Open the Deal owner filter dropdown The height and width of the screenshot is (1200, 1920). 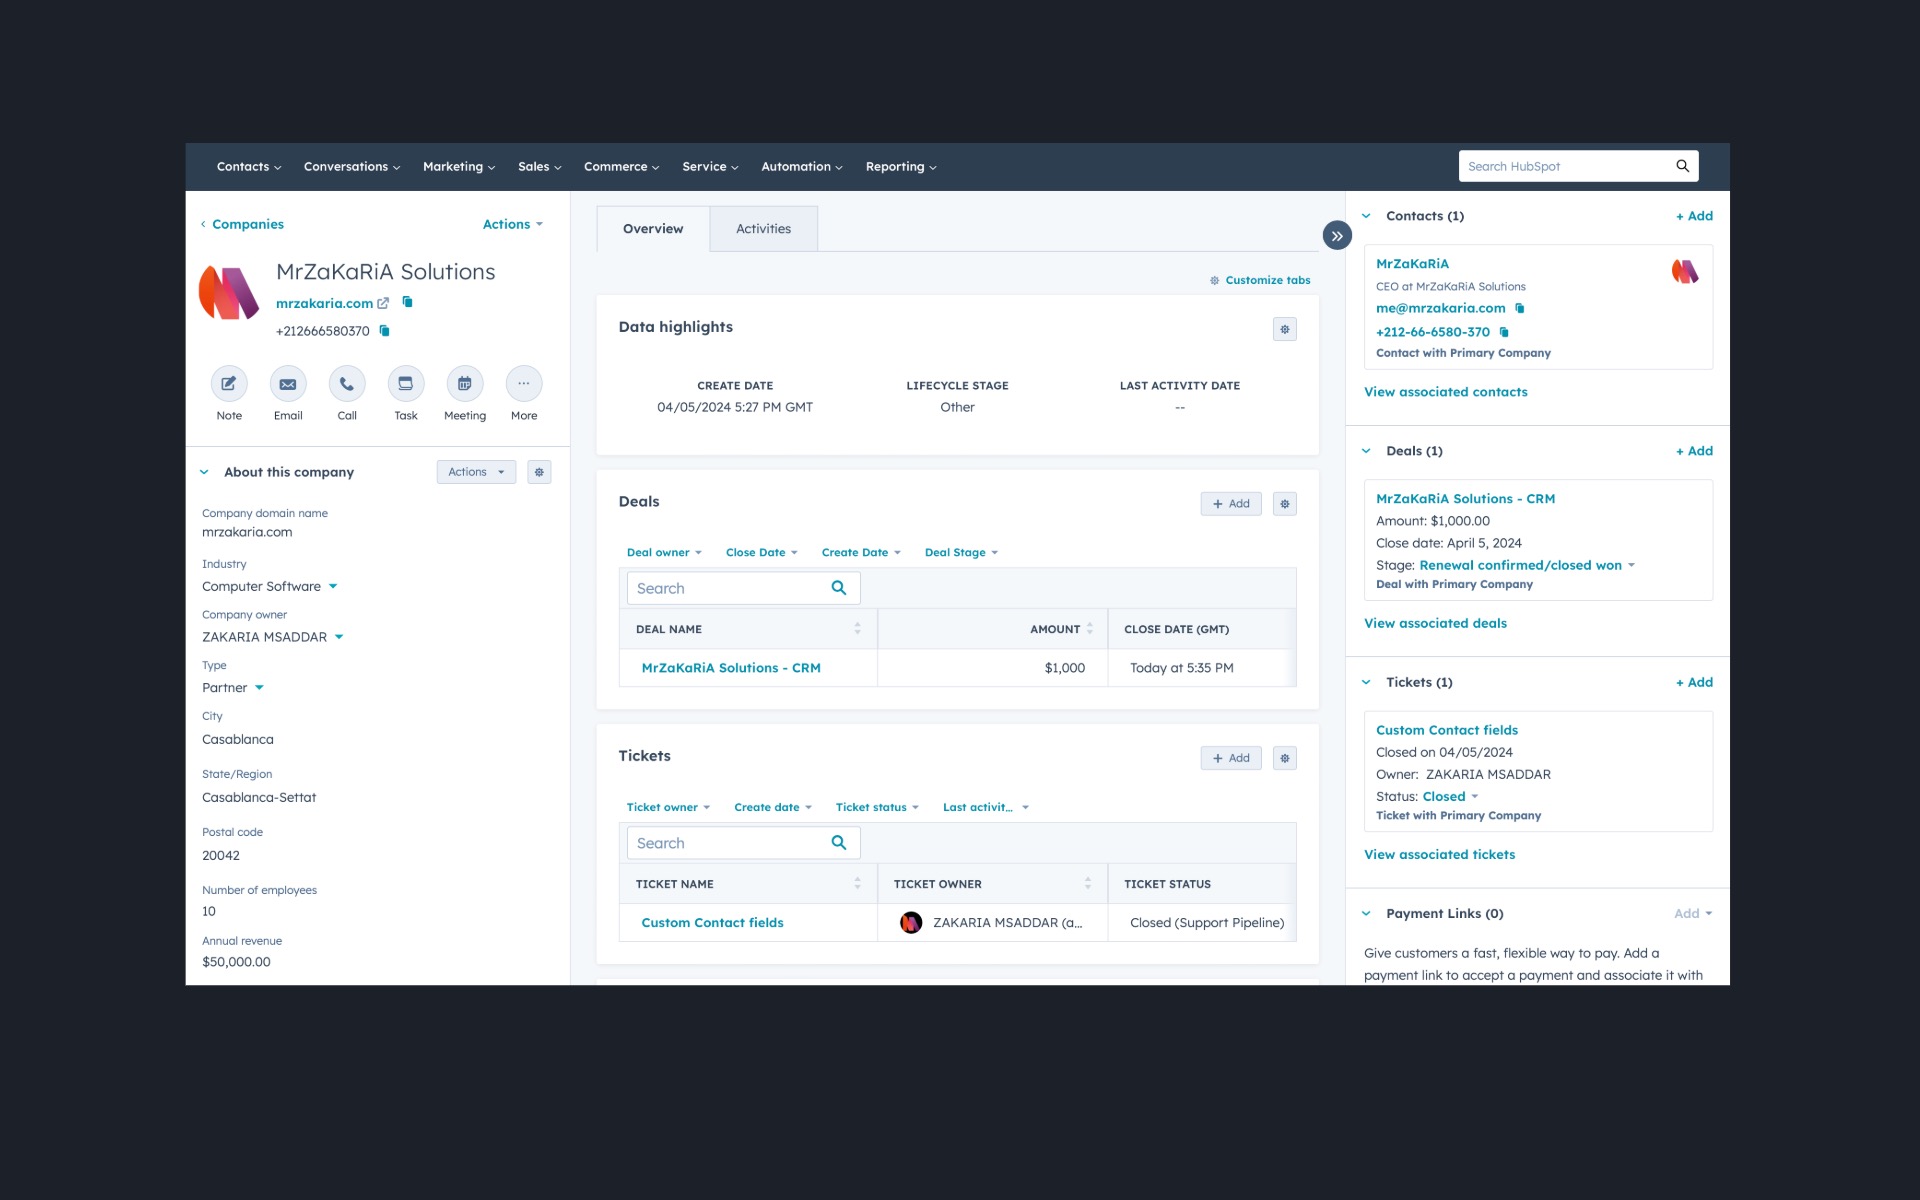663,552
